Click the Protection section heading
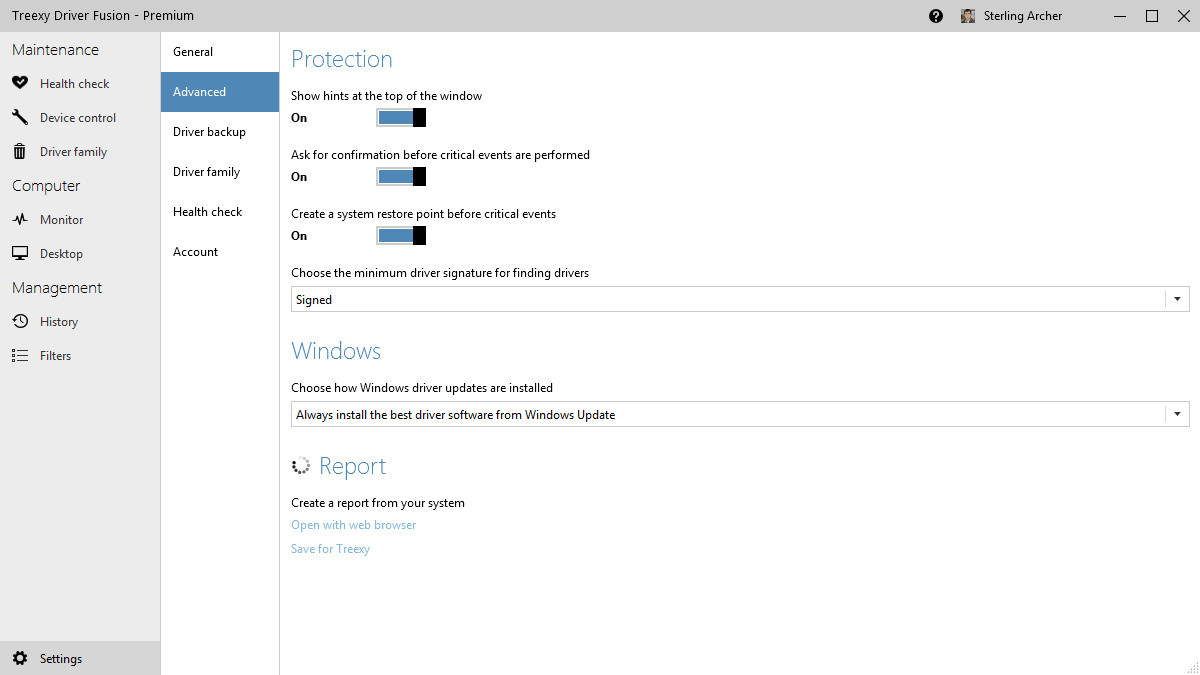The width and height of the screenshot is (1200, 675). (x=342, y=59)
